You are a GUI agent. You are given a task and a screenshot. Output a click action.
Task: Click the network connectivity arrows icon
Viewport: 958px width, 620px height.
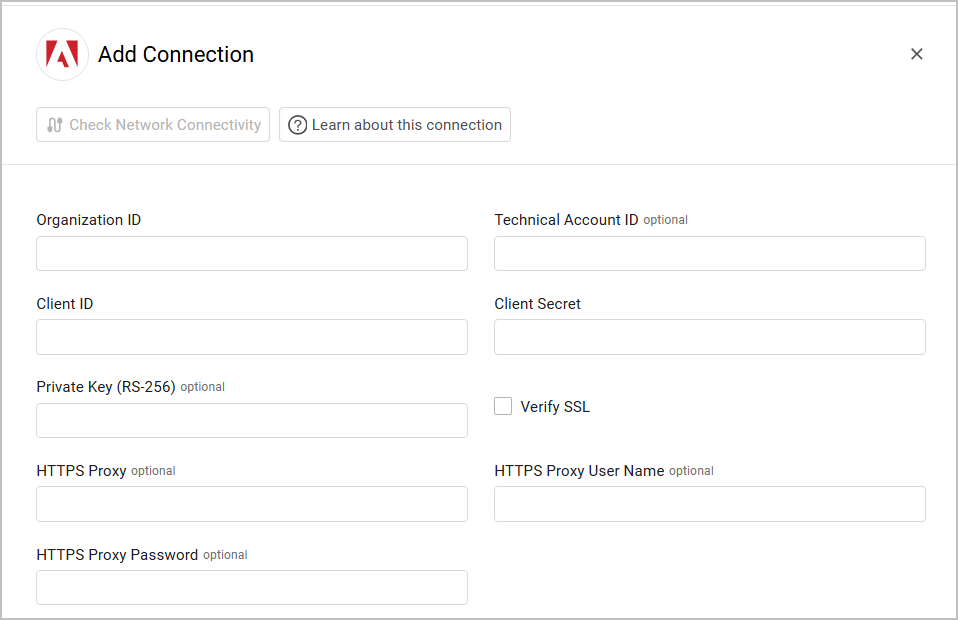[x=55, y=125]
